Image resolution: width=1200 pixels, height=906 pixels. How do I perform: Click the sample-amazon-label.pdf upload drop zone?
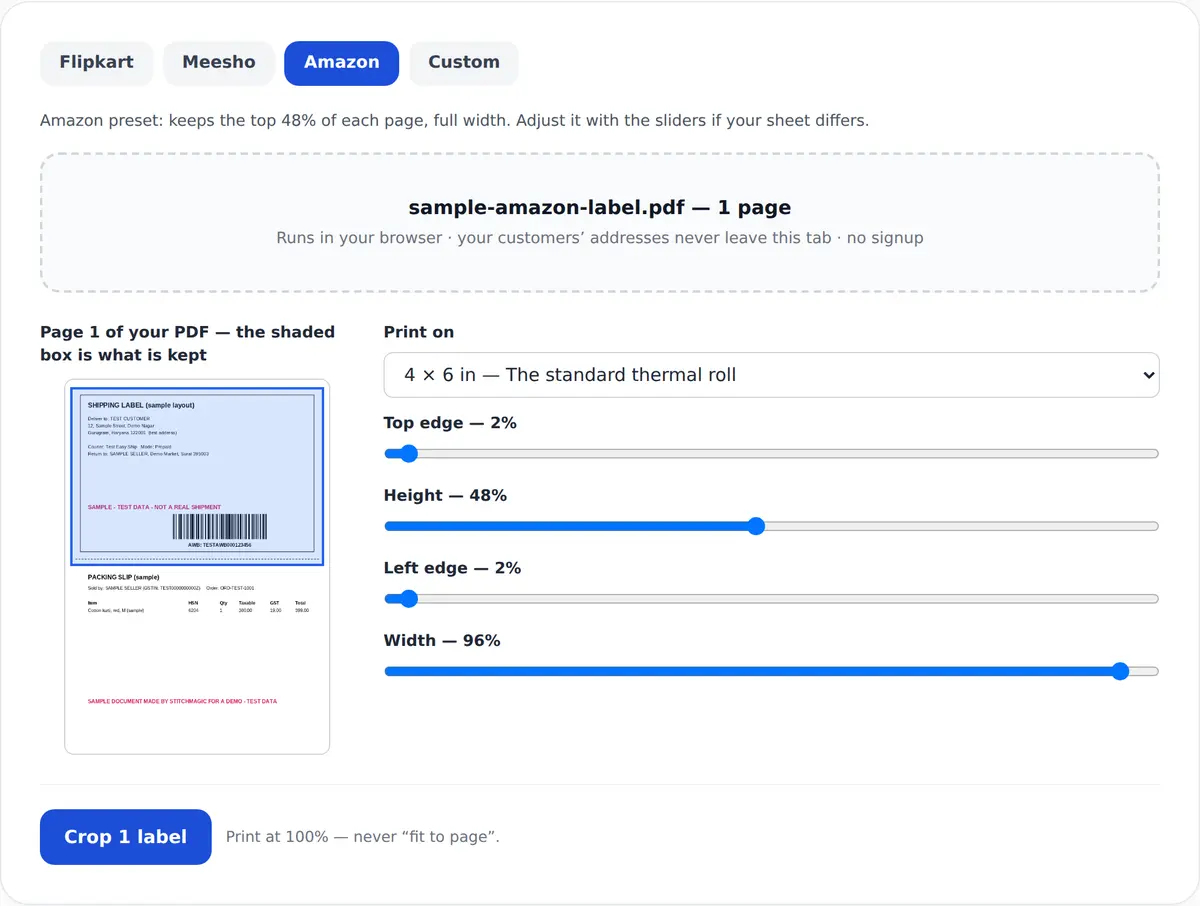coord(600,223)
